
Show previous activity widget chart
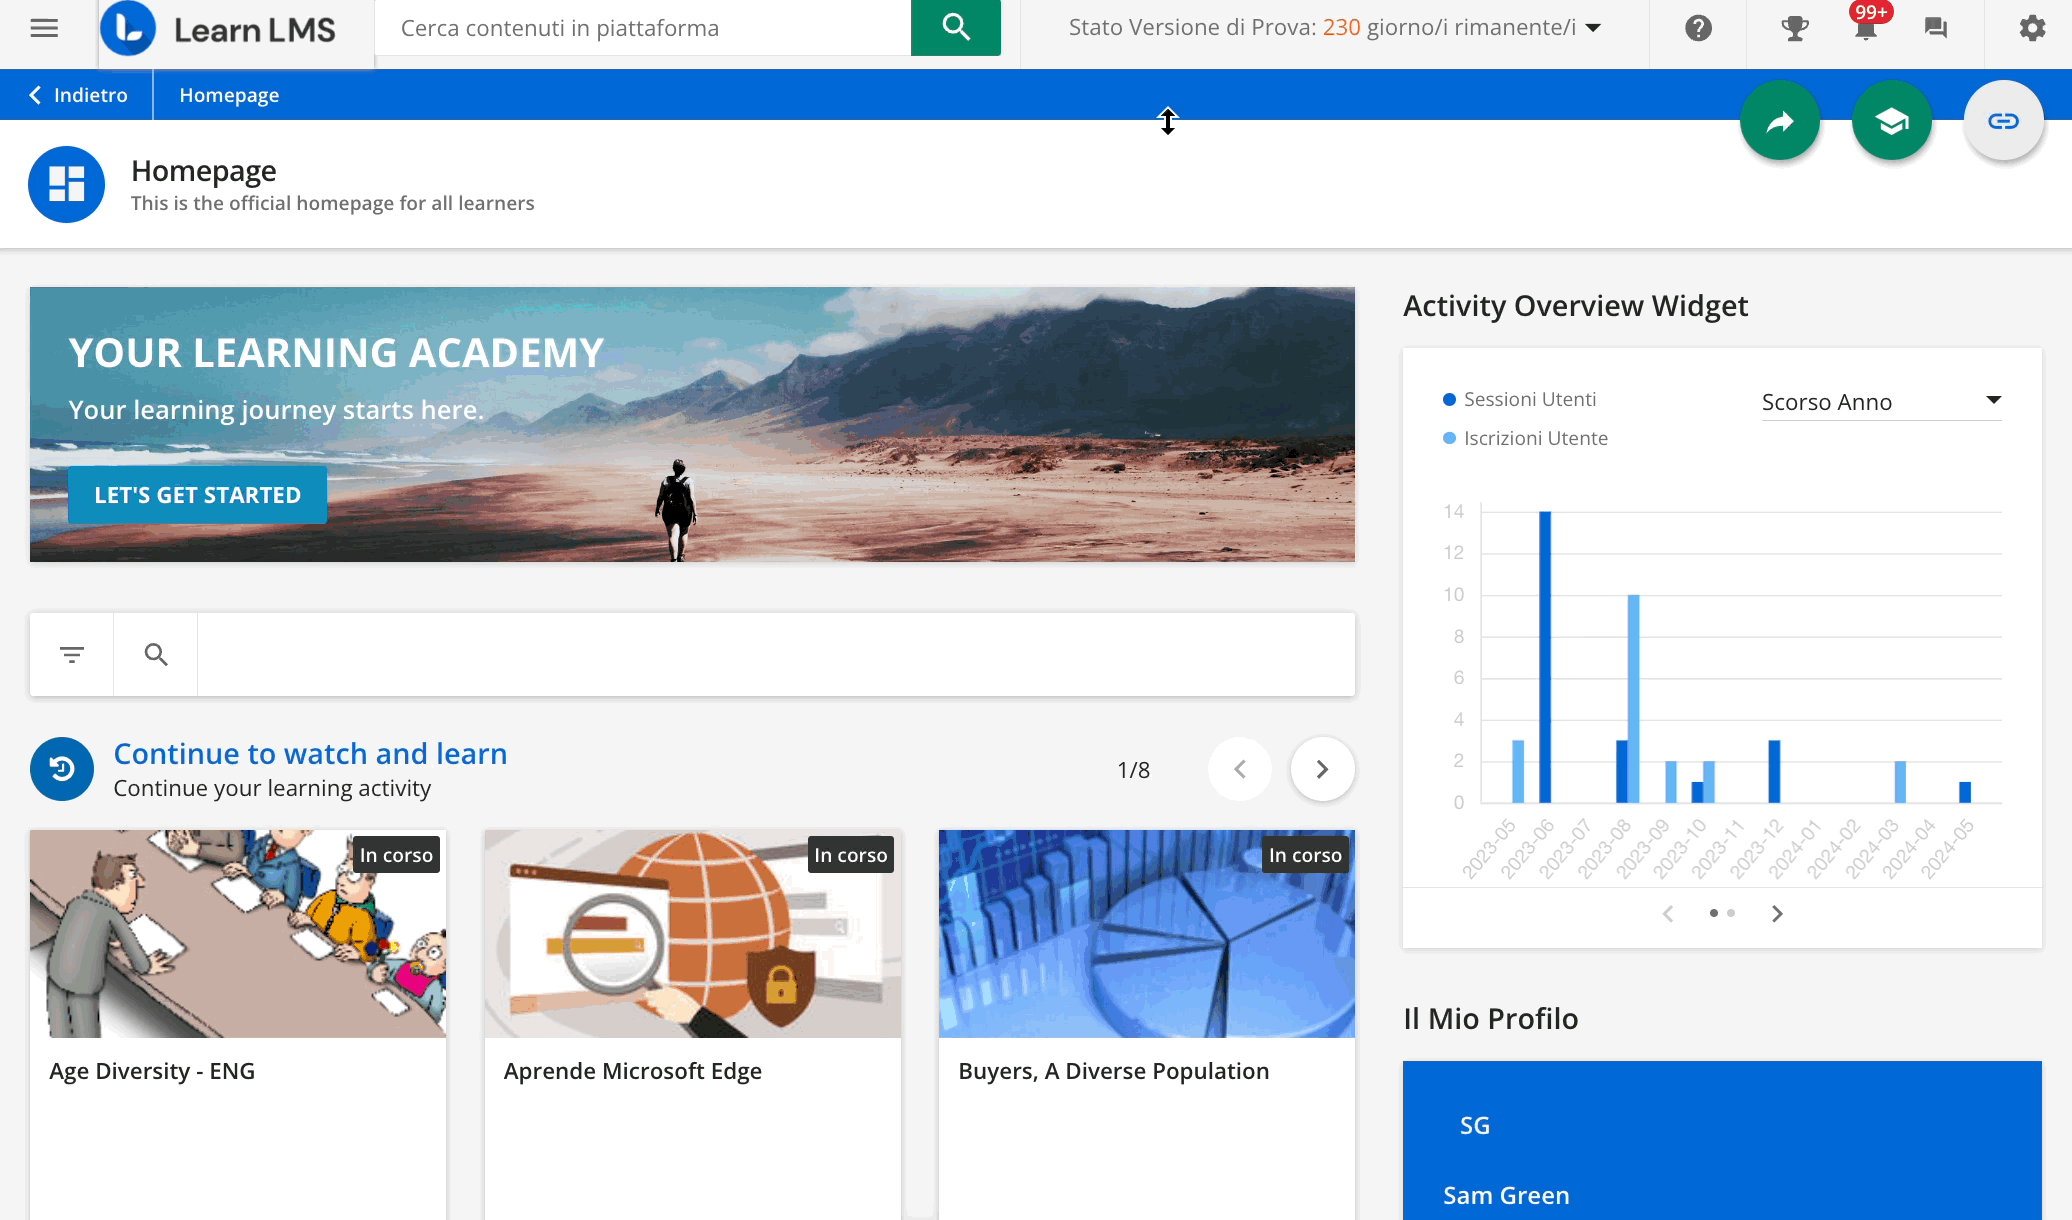(x=1667, y=914)
